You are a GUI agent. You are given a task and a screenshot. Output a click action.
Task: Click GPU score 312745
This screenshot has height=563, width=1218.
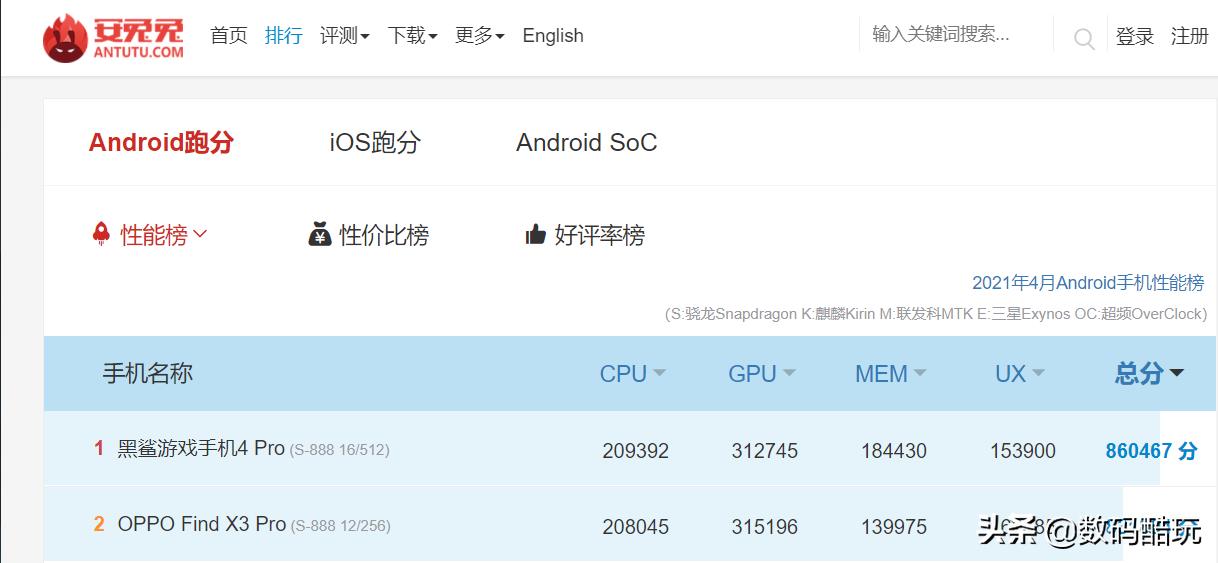pos(765,451)
